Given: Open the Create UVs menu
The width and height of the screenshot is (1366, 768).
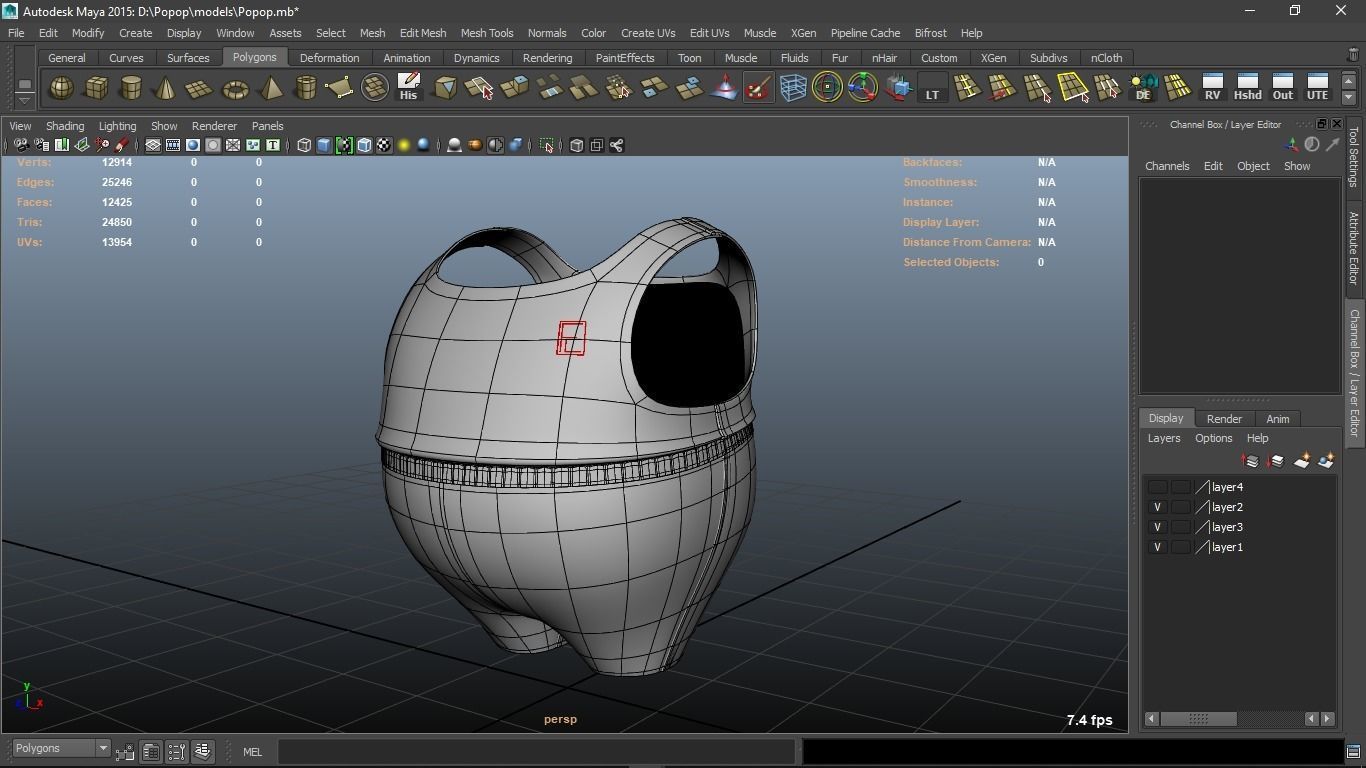Looking at the screenshot, I should click(x=648, y=33).
